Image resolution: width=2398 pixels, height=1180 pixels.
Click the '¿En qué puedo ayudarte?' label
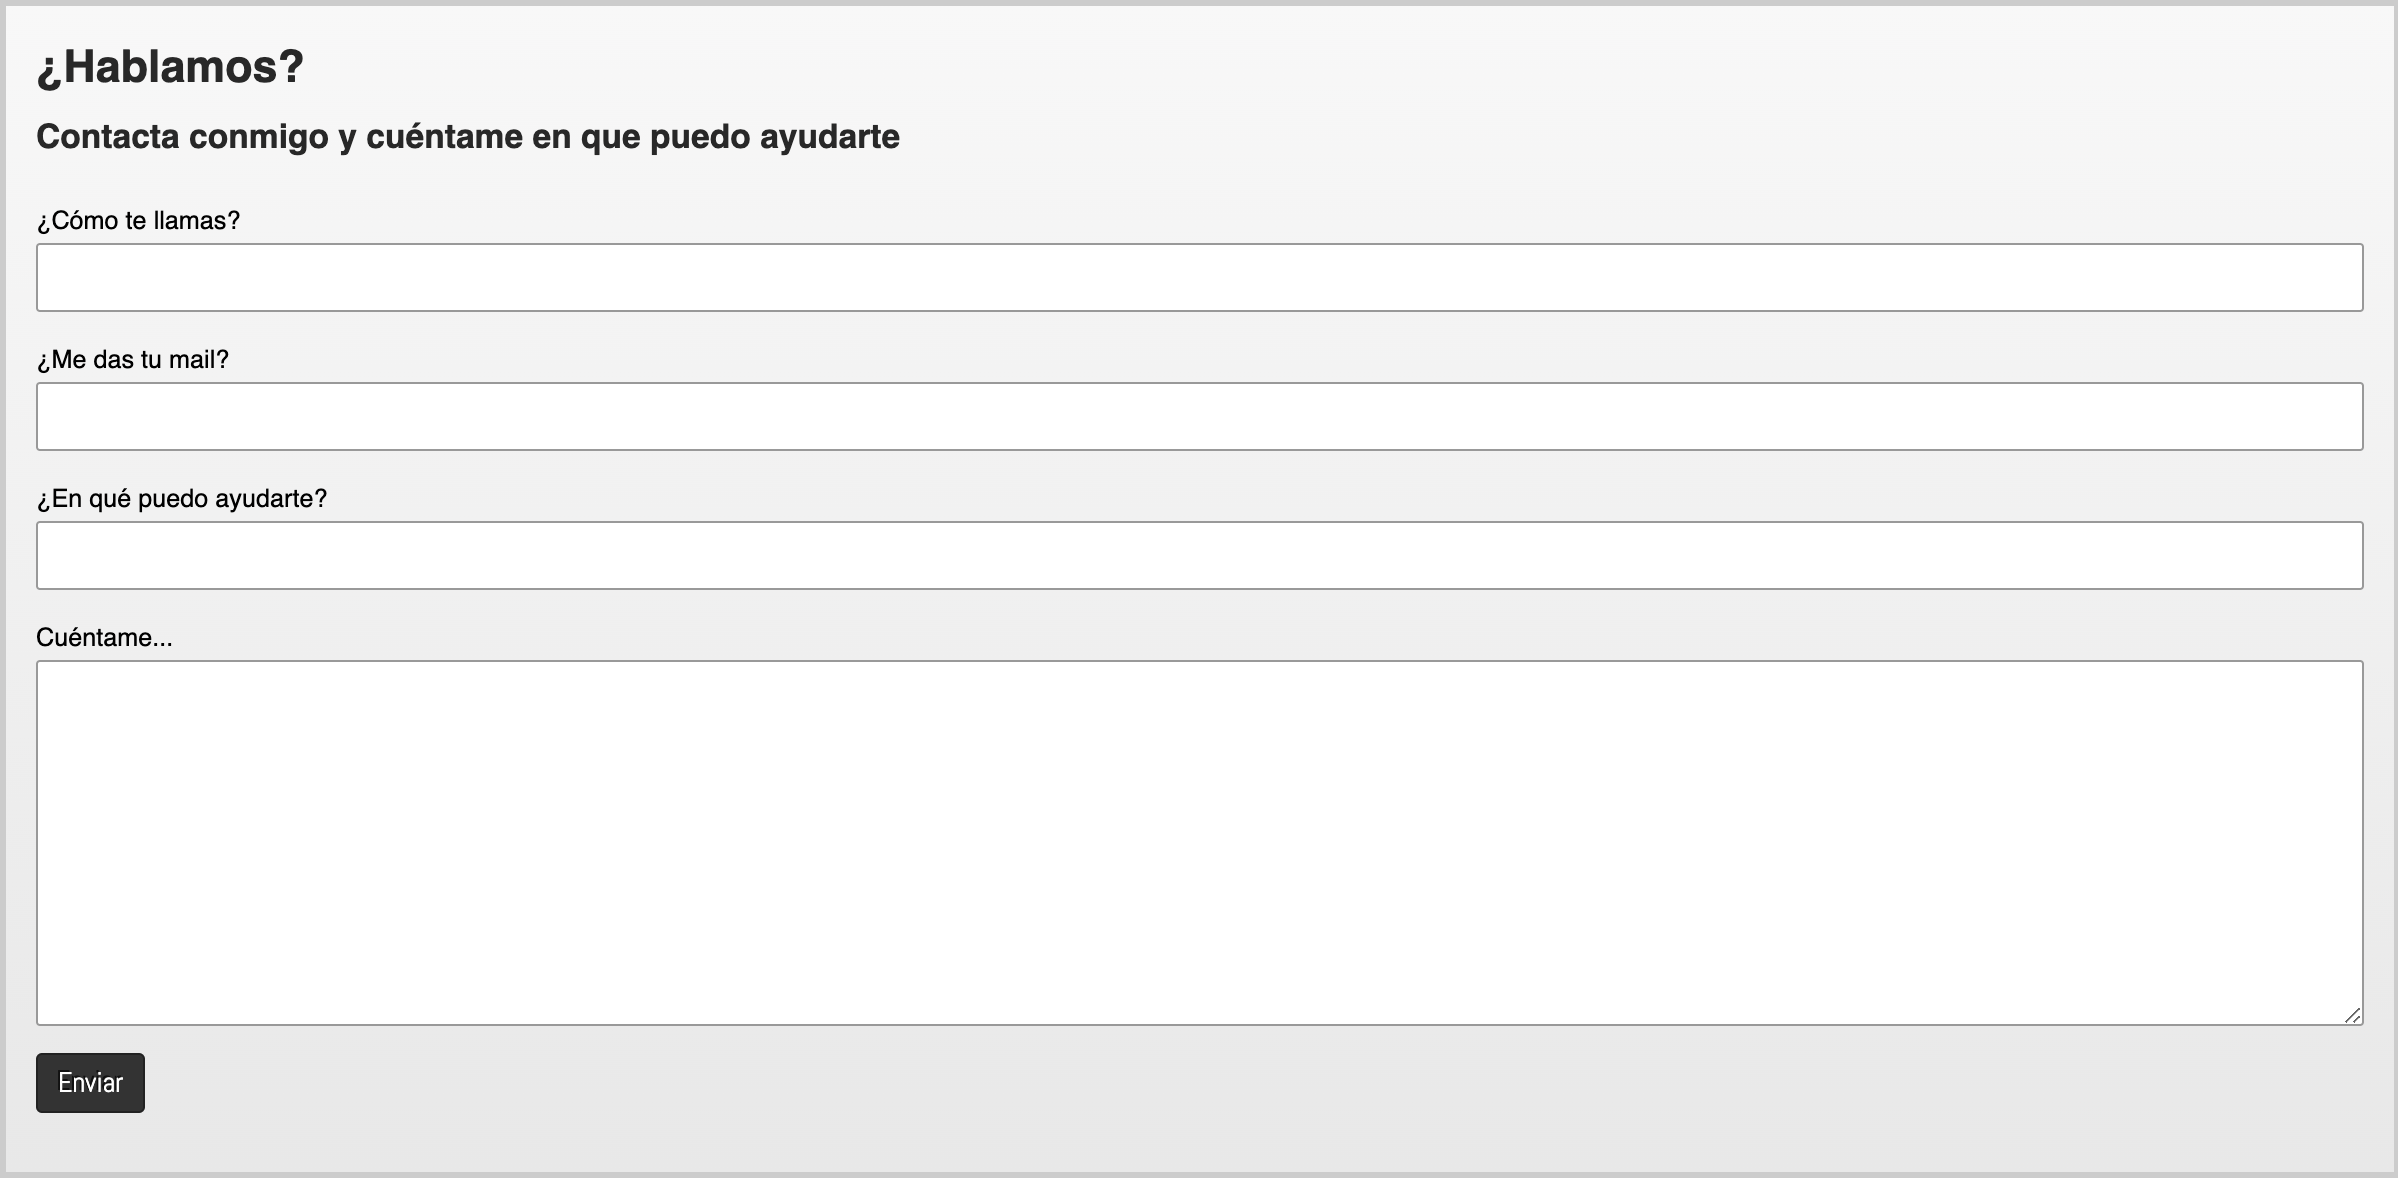pos(181,499)
